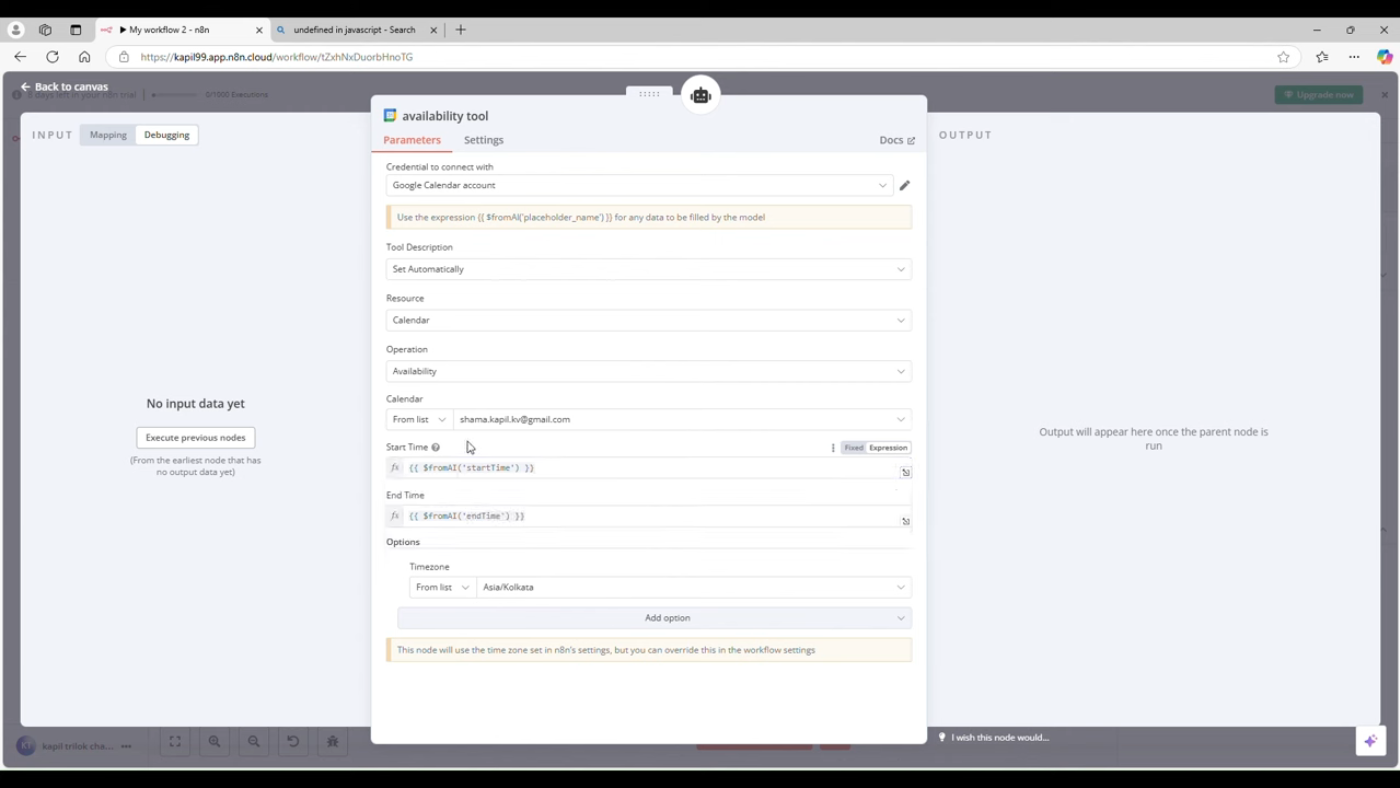Image resolution: width=1400 pixels, height=788 pixels.
Task: Open expression editor for End Time field
Action: [x=906, y=521]
